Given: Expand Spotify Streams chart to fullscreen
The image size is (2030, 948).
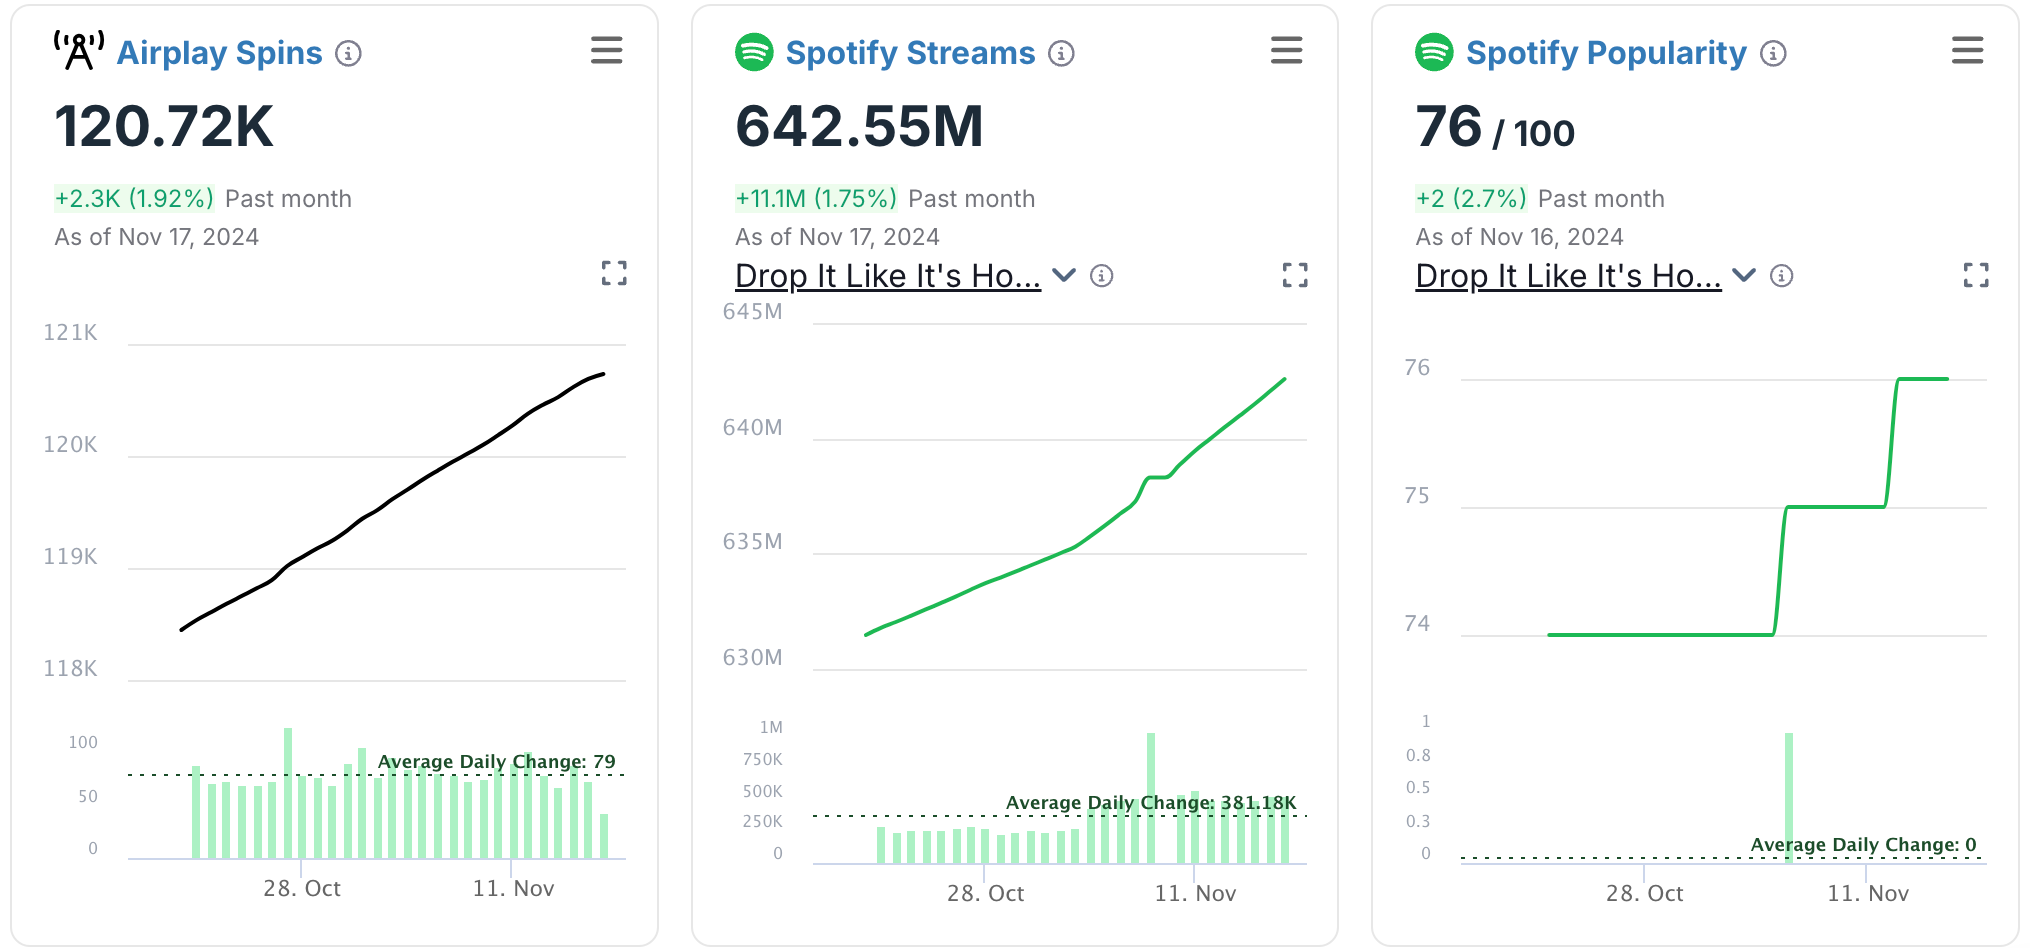Looking at the screenshot, I should (1295, 275).
